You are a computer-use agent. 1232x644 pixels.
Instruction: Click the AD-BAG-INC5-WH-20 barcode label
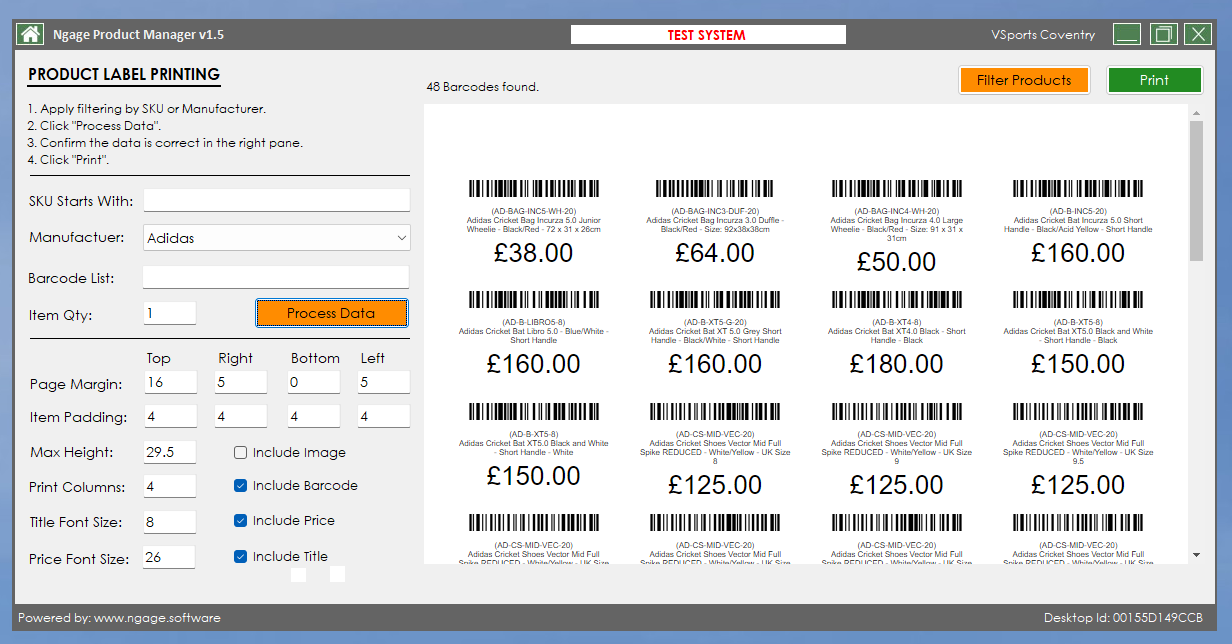(x=533, y=222)
